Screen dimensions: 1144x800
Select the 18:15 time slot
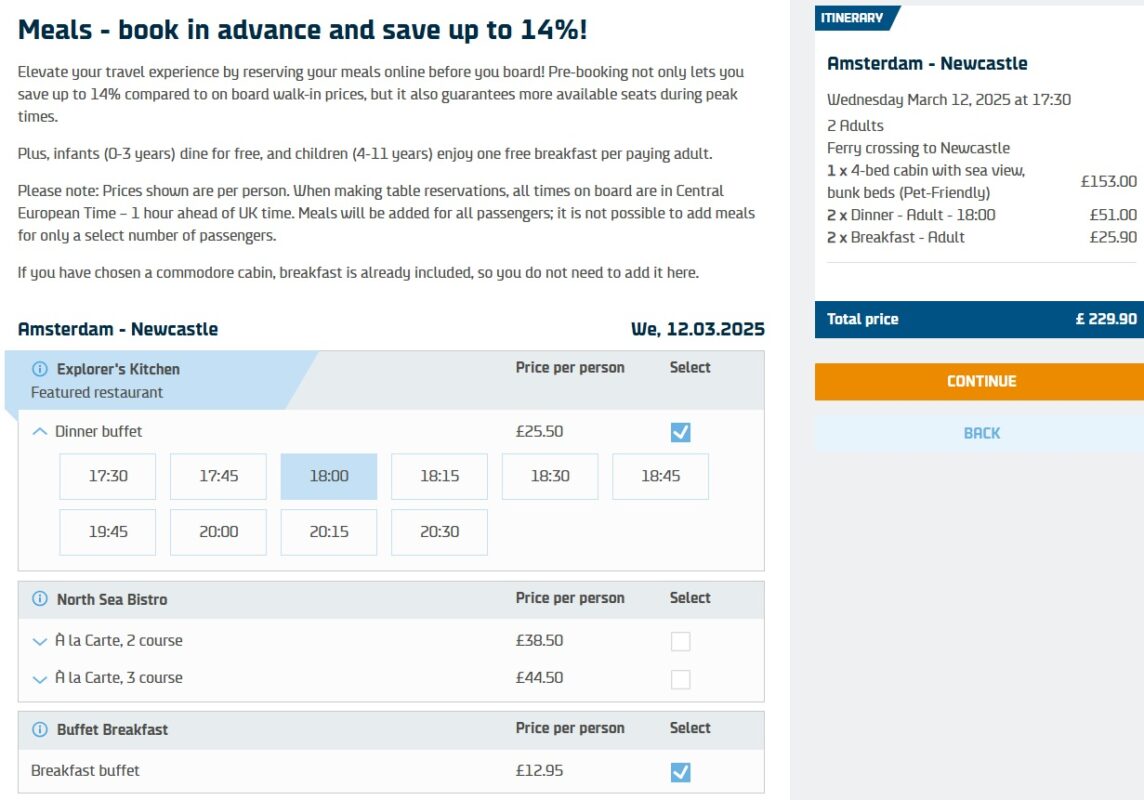point(439,476)
